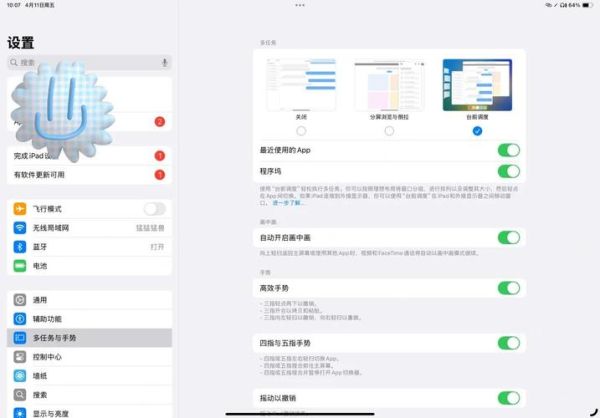
Task: Toggle 程序坞 dock switch
Action: 509,171
